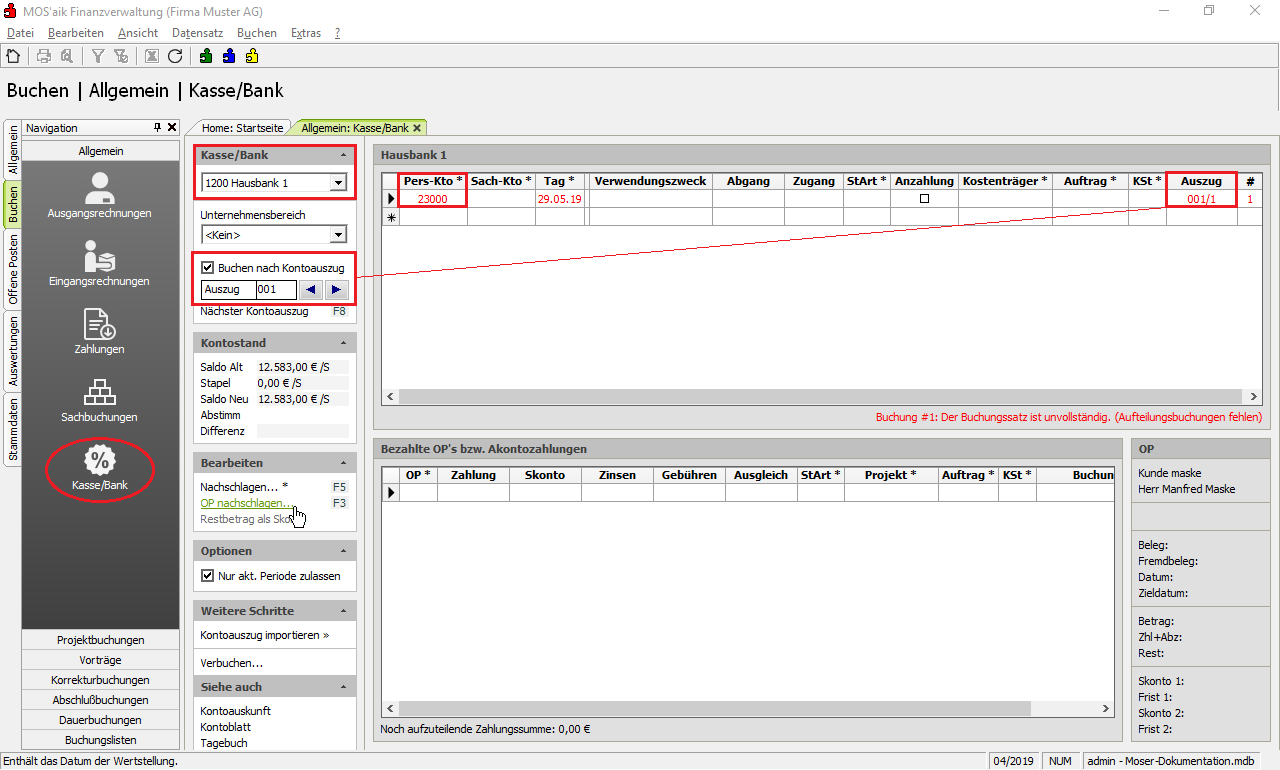1280x770 pixels.
Task: Toggle the Anzahlung checkbox in the first row
Action: pyautogui.click(x=924, y=199)
